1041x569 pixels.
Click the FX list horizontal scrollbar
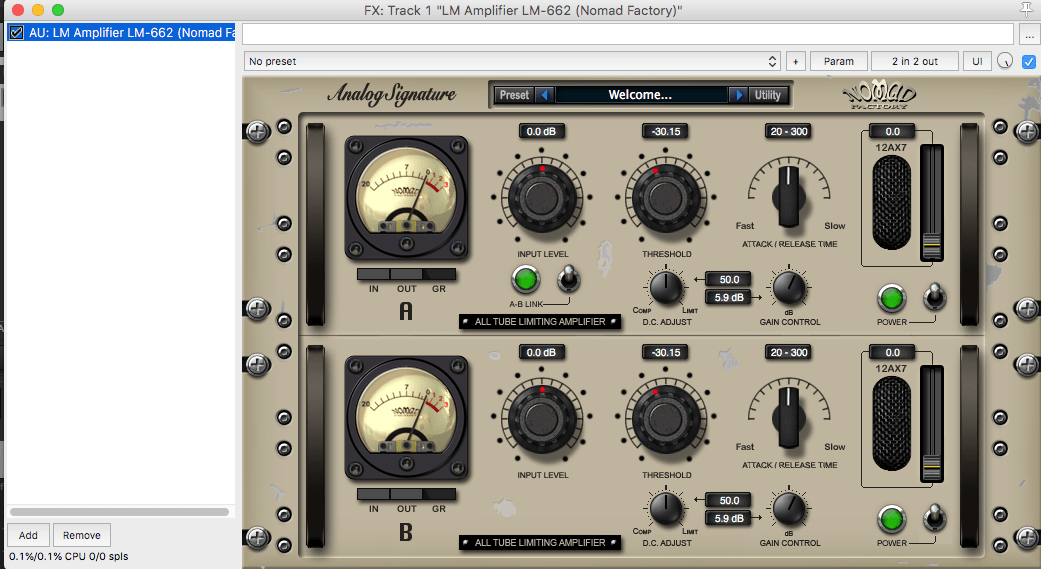[x=120, y=512]
